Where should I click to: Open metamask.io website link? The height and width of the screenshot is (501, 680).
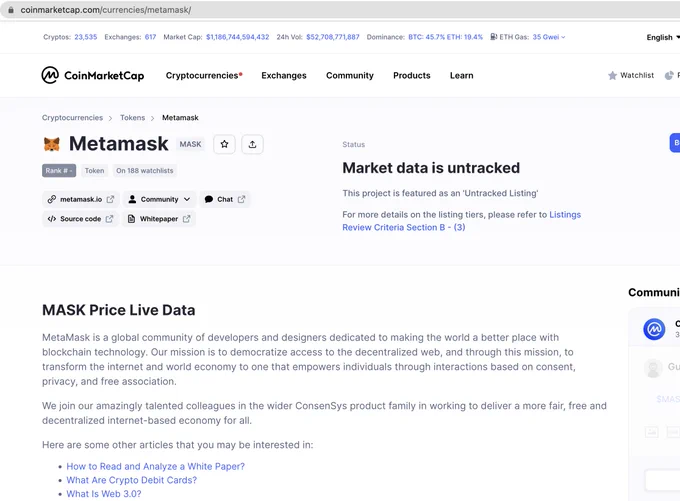point(81,199)
